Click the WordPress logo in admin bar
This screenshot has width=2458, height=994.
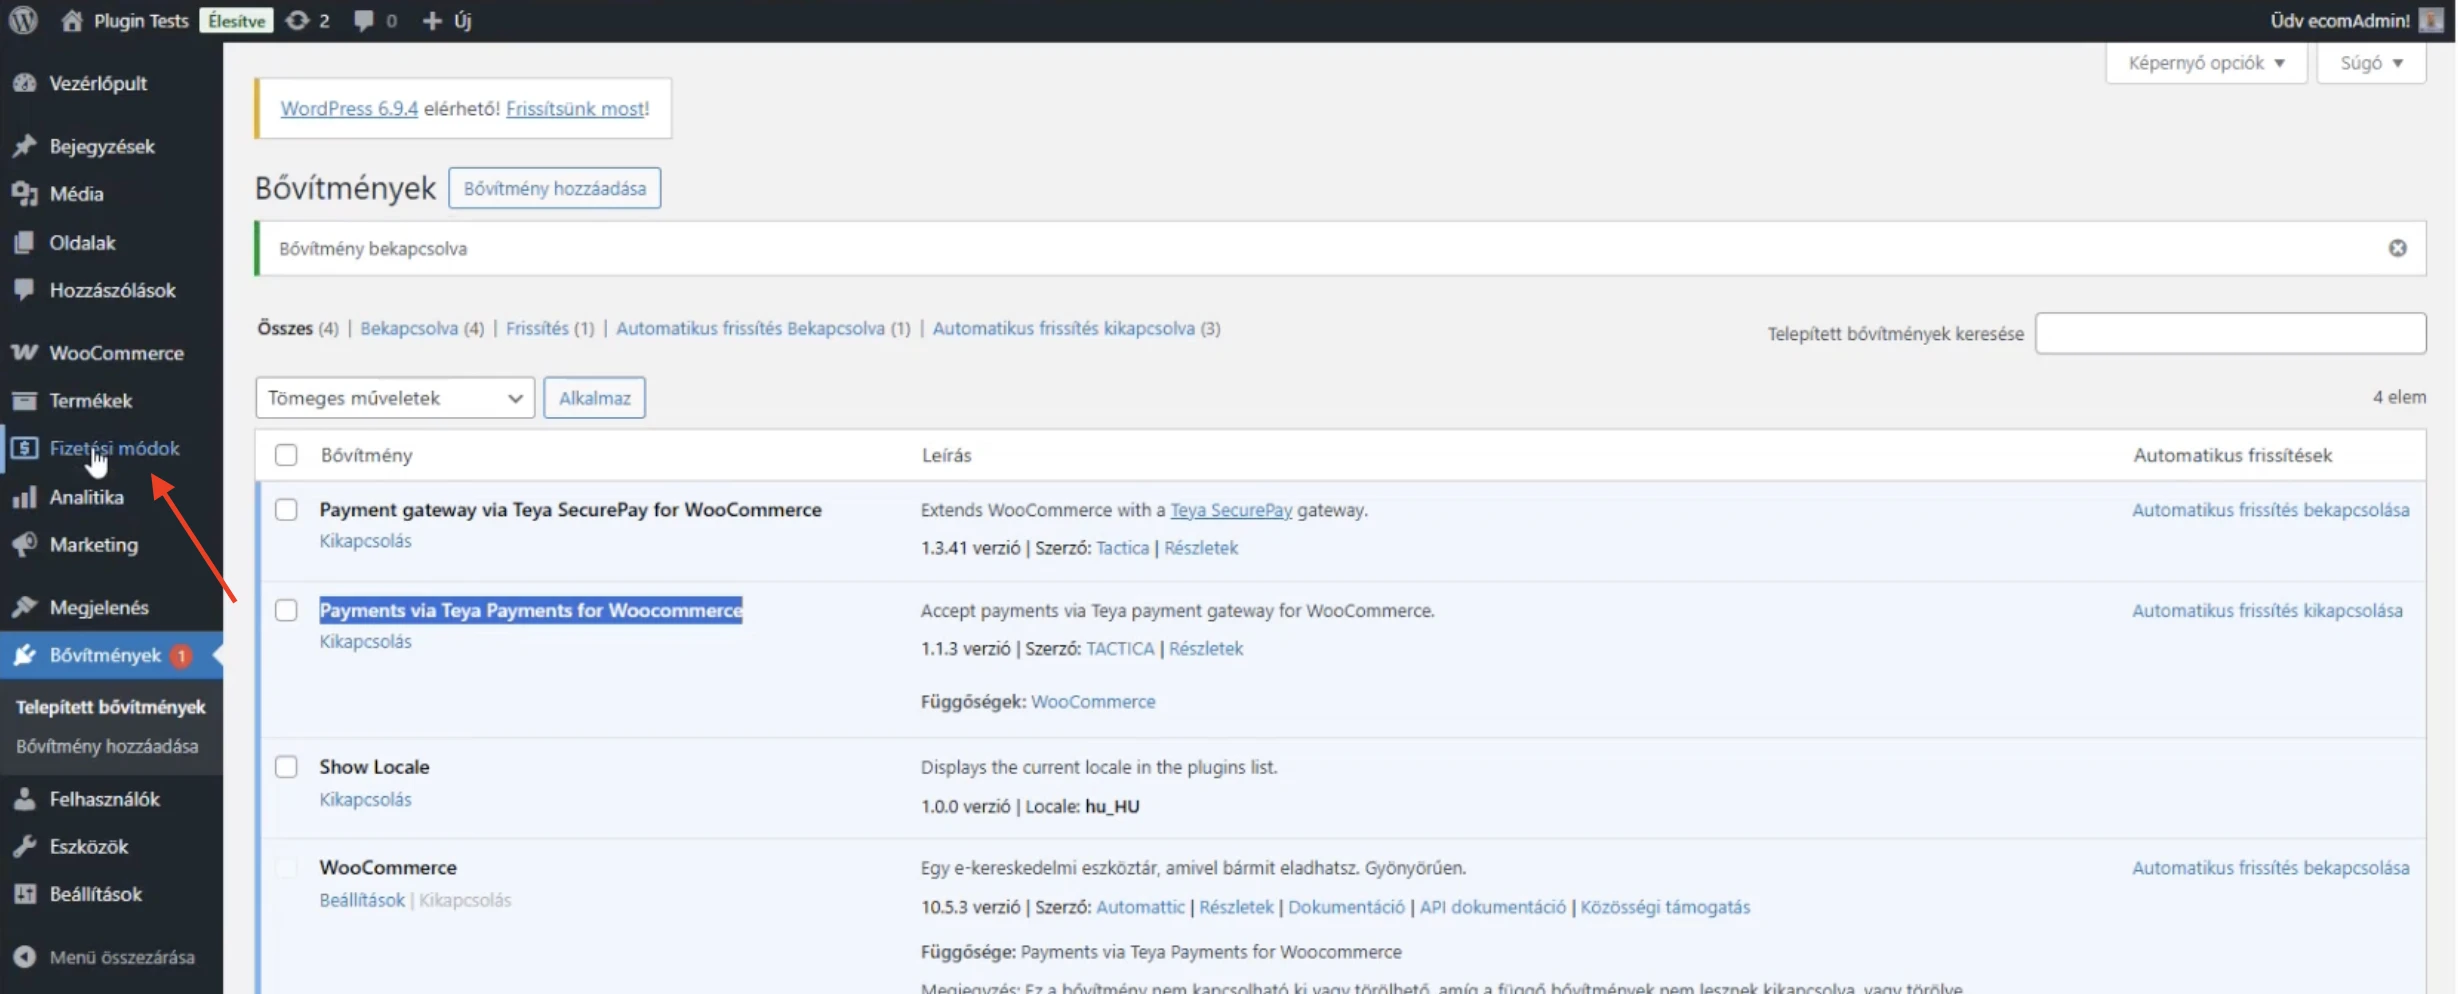tap(23, 20)
